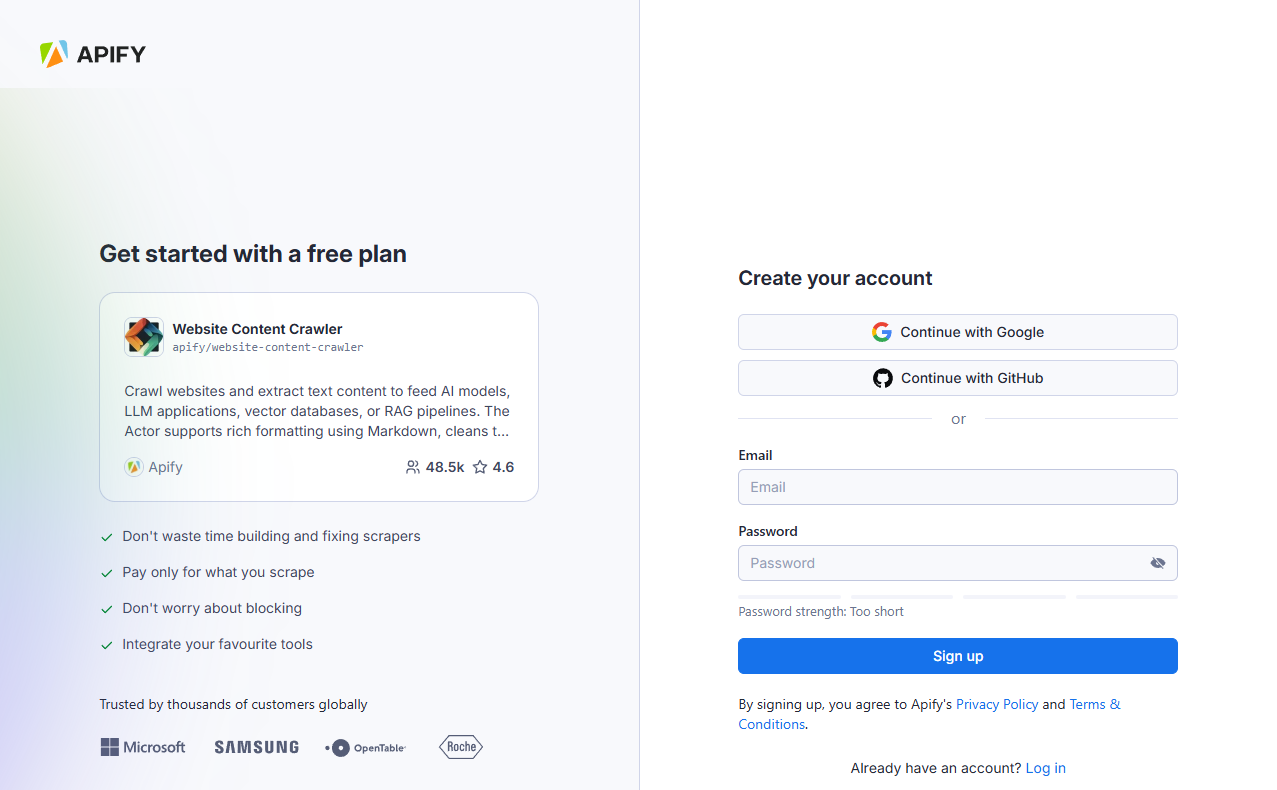Click Continue with Google

point(957,331)
